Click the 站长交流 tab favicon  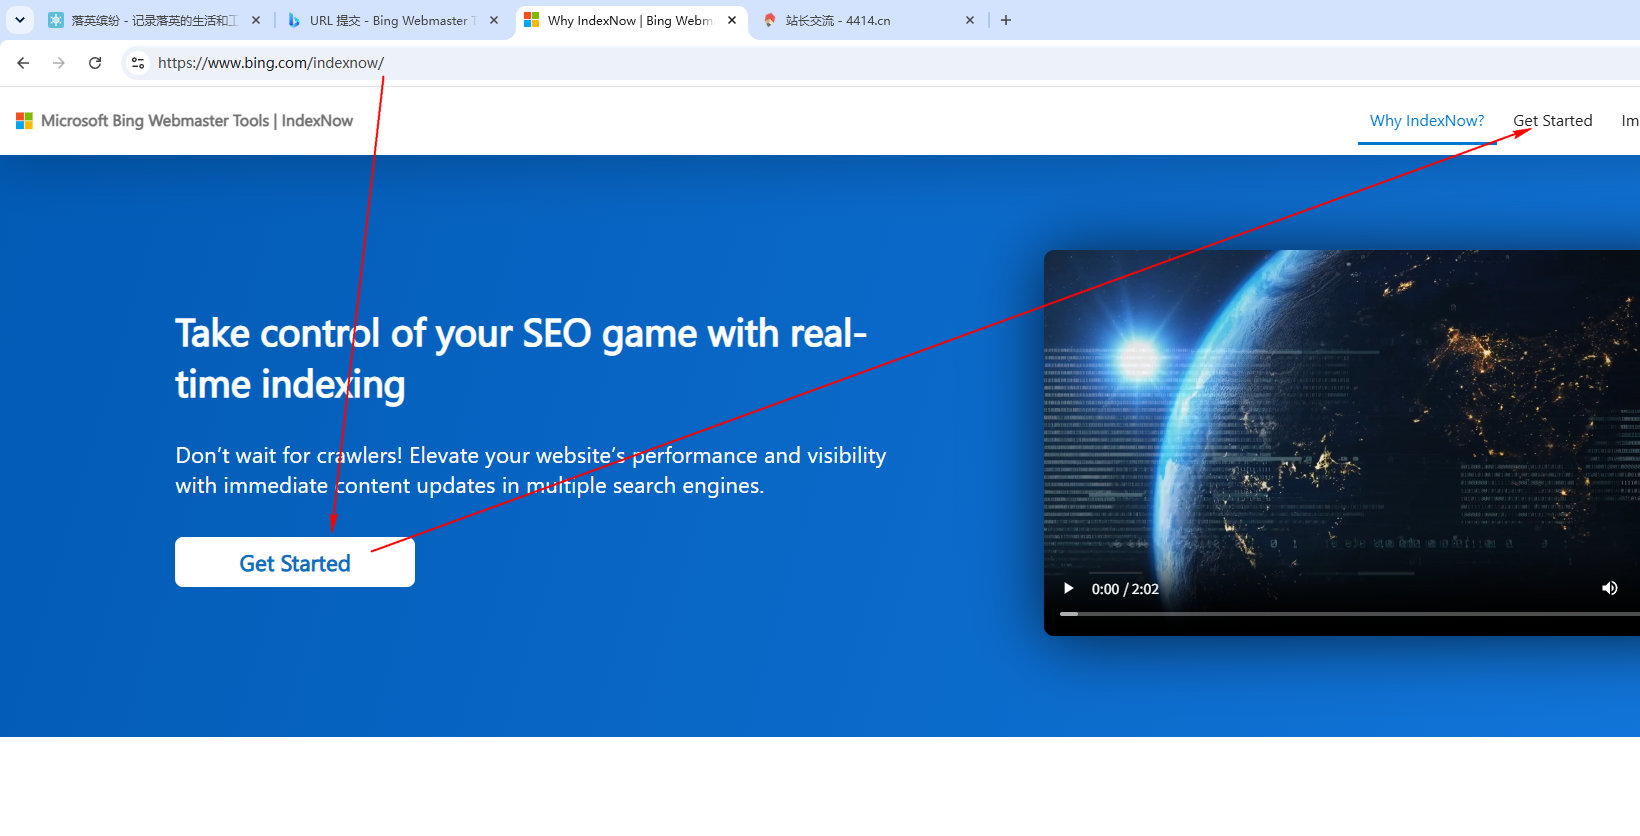[x=770, y=20]
